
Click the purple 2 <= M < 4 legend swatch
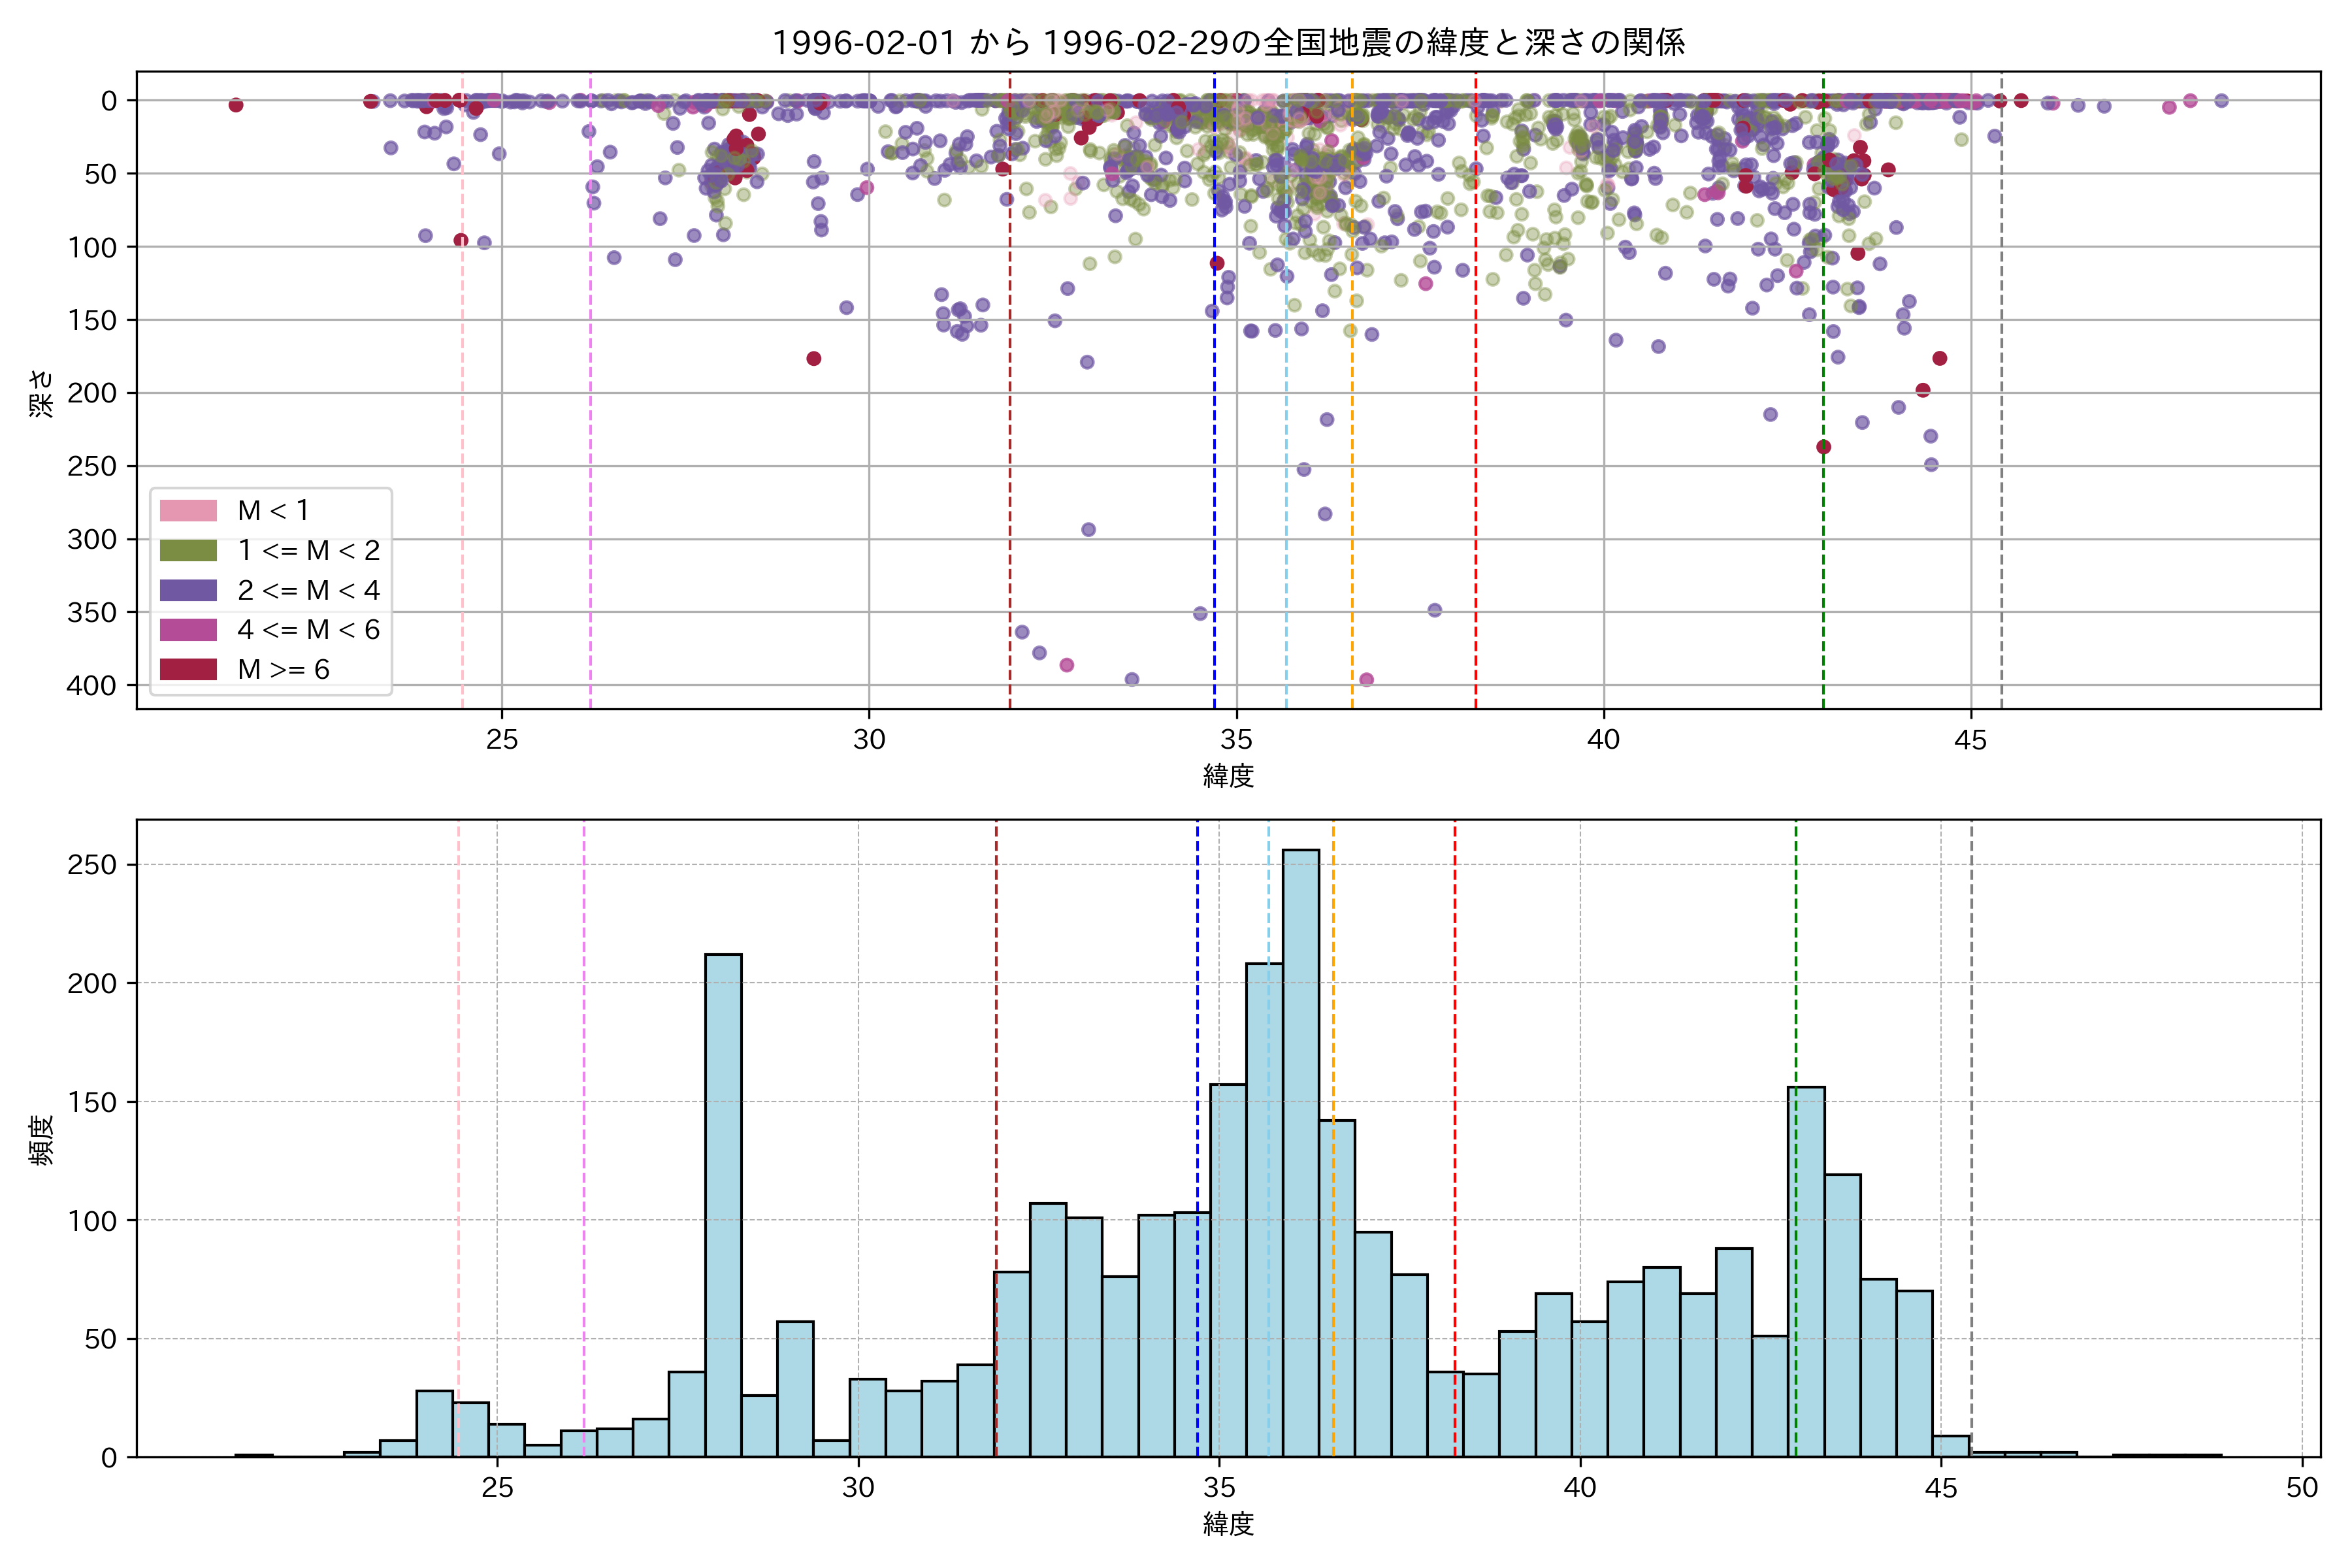coord(188,590)
